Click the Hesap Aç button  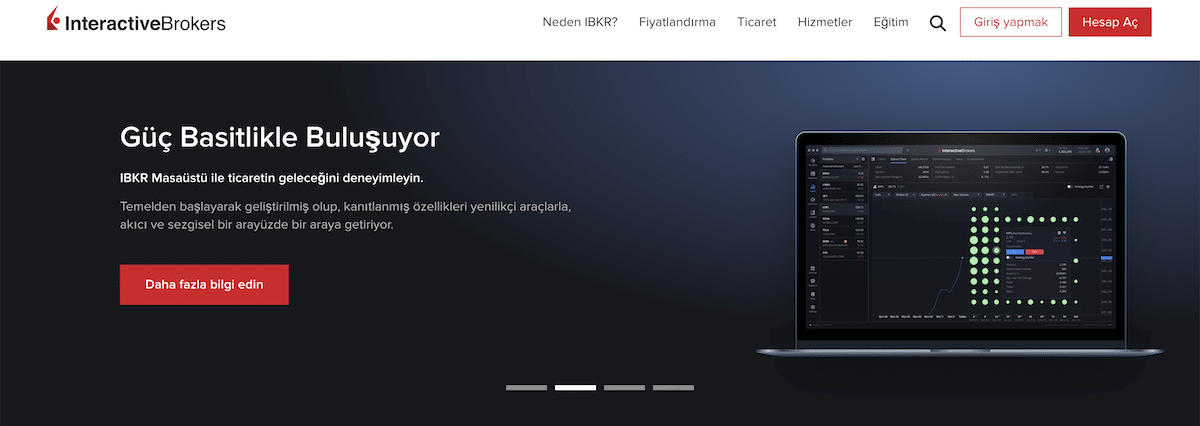point(1110,22)
